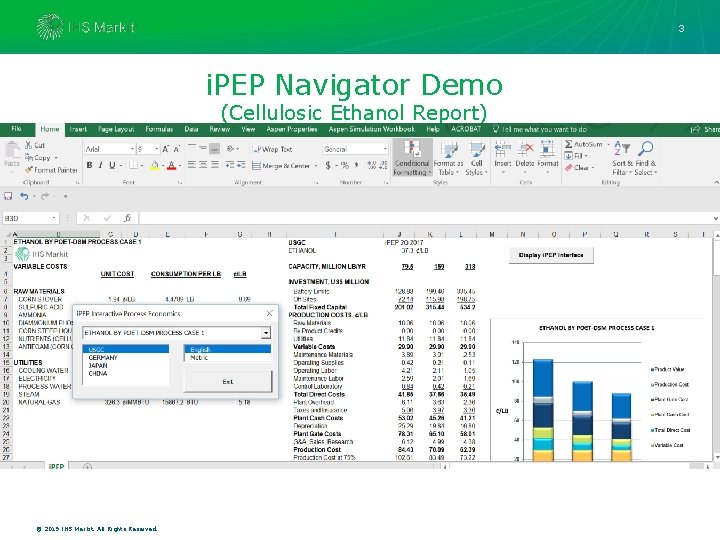The image size is (720, 540).
Task: Click the Share button
Action: pyautogui.click(x=706, y=129)
